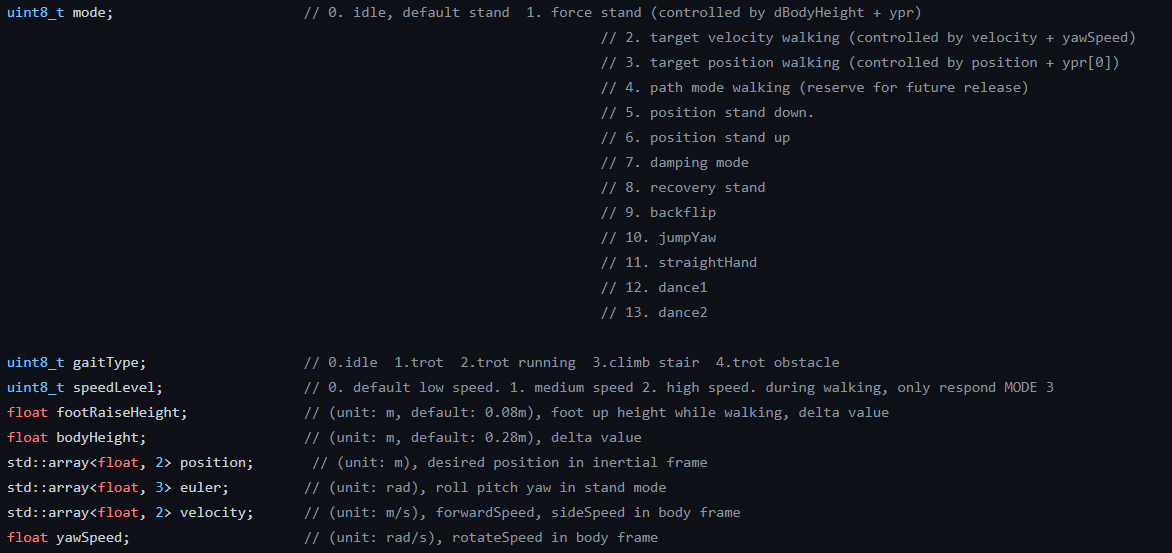Viewport: 1172px width, 553px height.
Task: Click the 'path mode walking' comment line
Action: 814,87
